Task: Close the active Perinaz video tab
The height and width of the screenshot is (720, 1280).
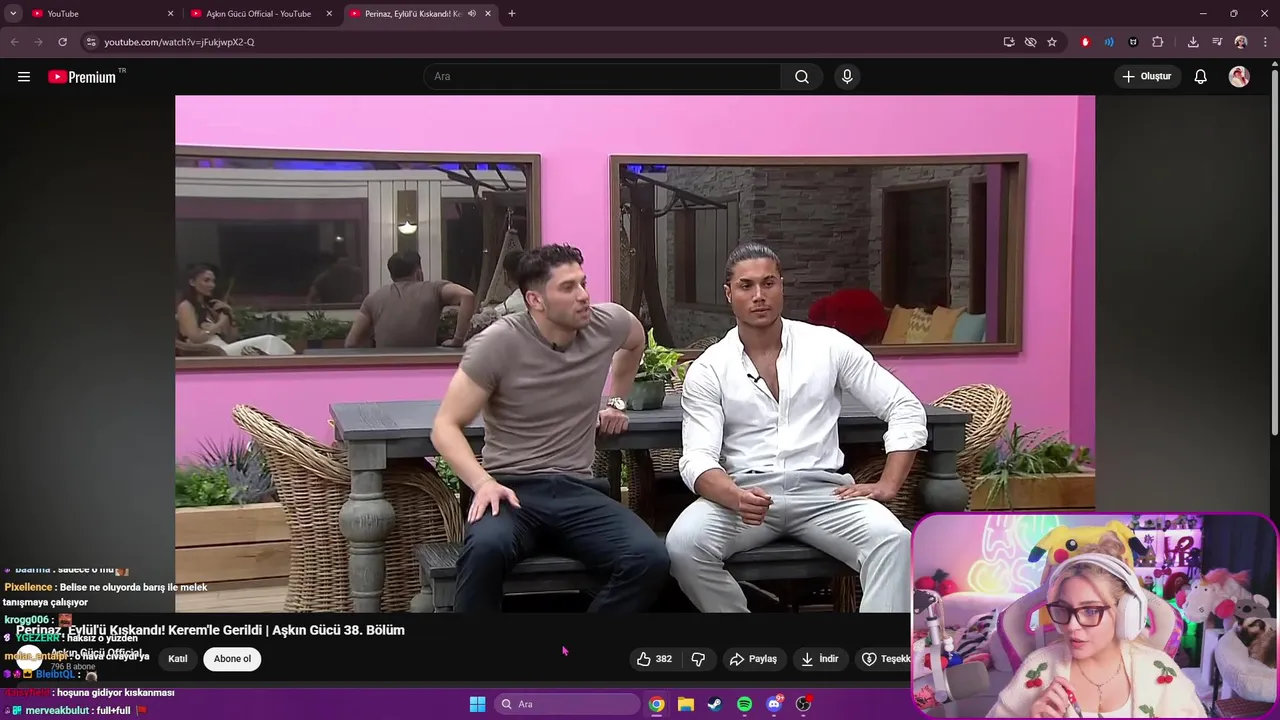Action: 488,14
